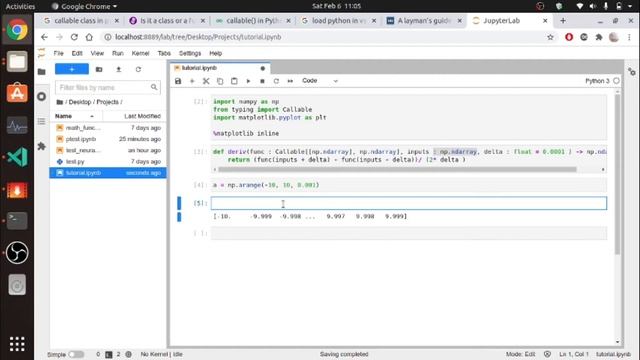Open the Settings menu
Viewport: 640px width, 360px height.
[190, 53]
